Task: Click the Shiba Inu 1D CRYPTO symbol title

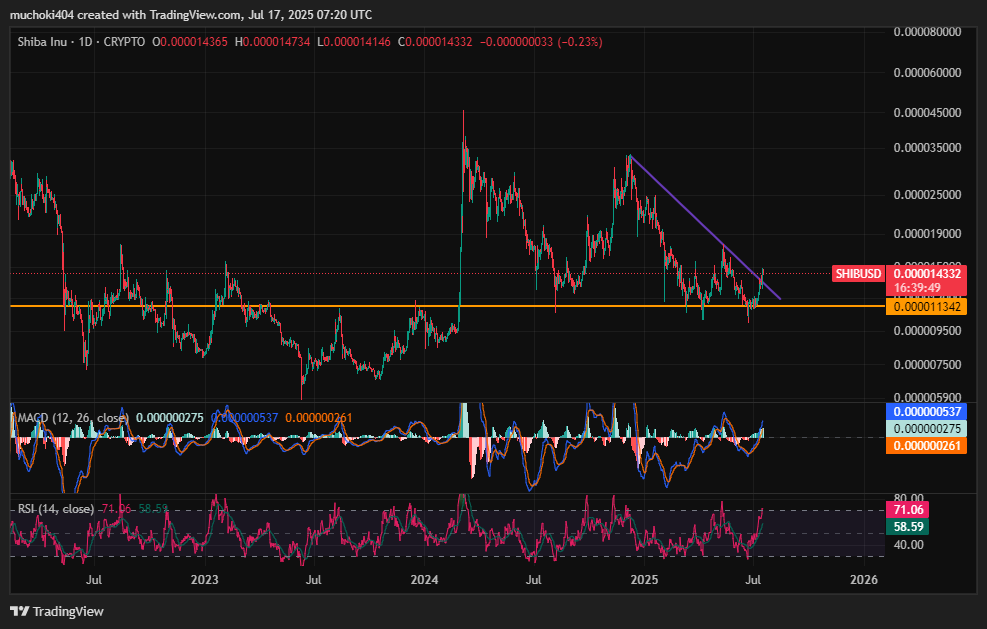Action: pos(80,42)
